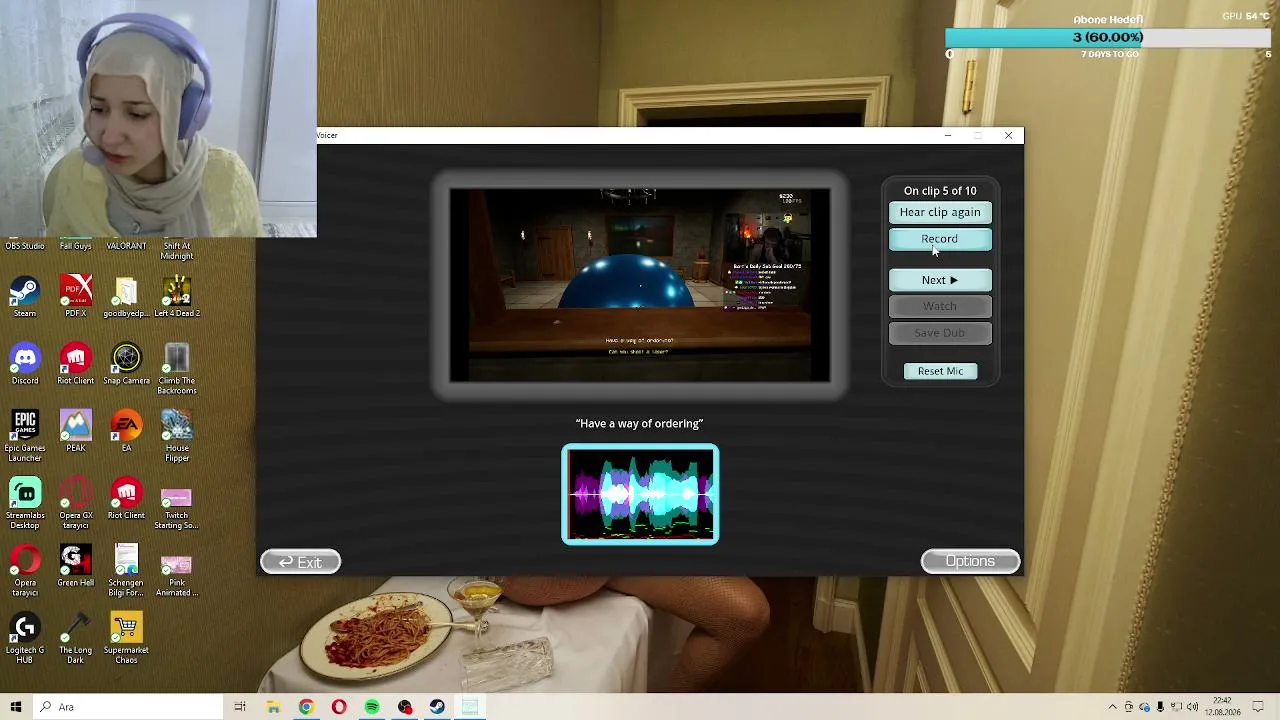Click the OBS Studio desktop label
Image resolution: width=1280 pixels, height=720 pixels.
25,246
